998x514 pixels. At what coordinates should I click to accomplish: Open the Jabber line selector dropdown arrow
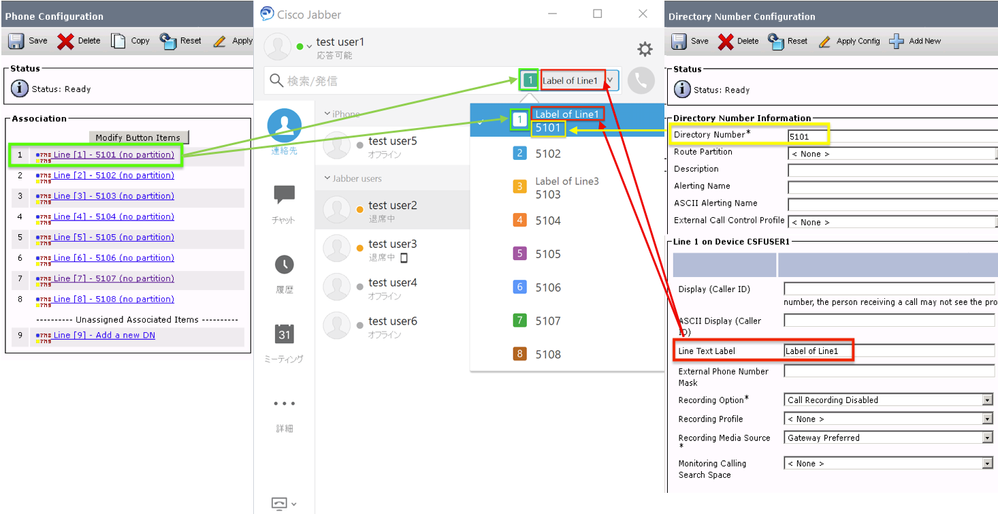[611, 81]
